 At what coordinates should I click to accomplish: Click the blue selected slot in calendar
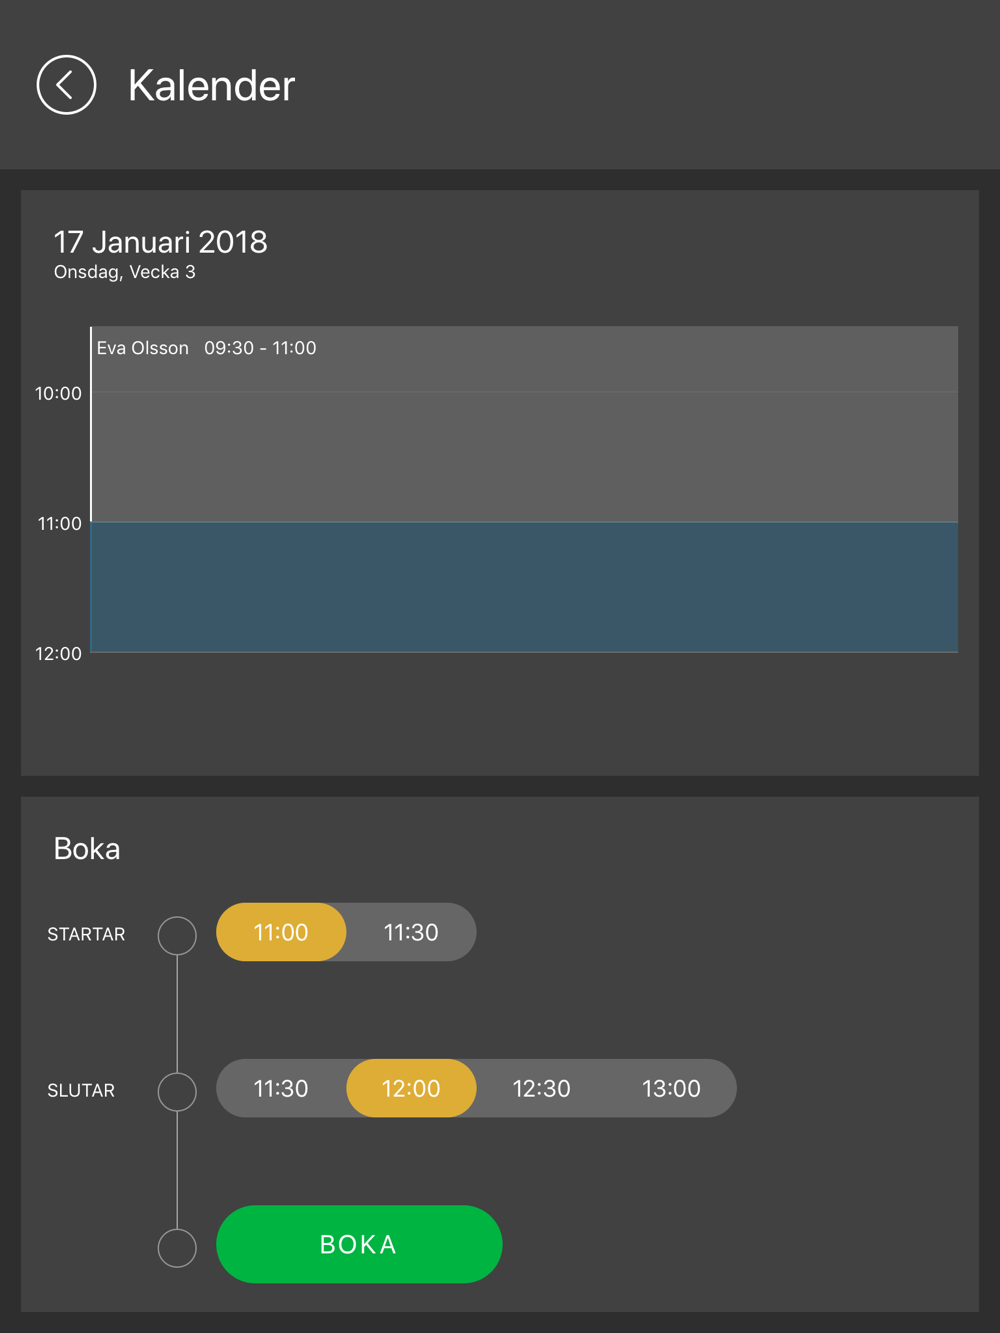[524, 587]
